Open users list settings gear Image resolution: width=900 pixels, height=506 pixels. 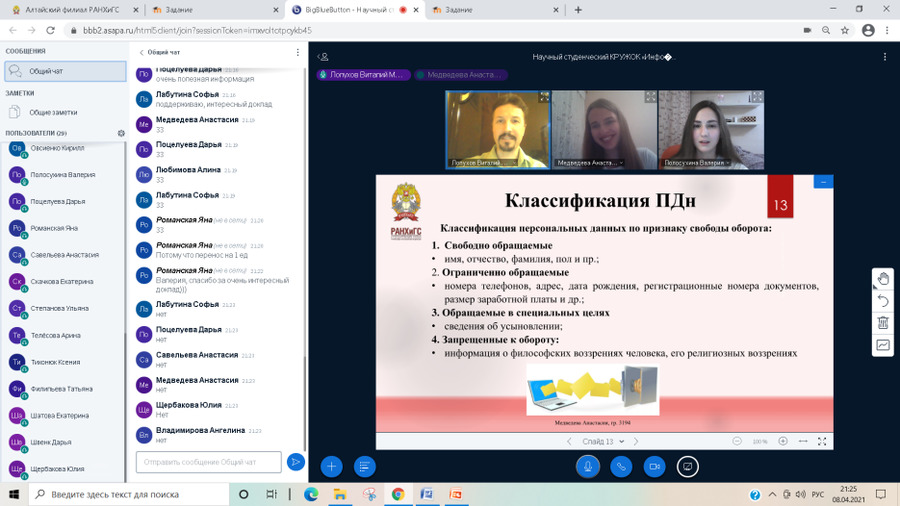pyautogui.click(x=121, y=133)
